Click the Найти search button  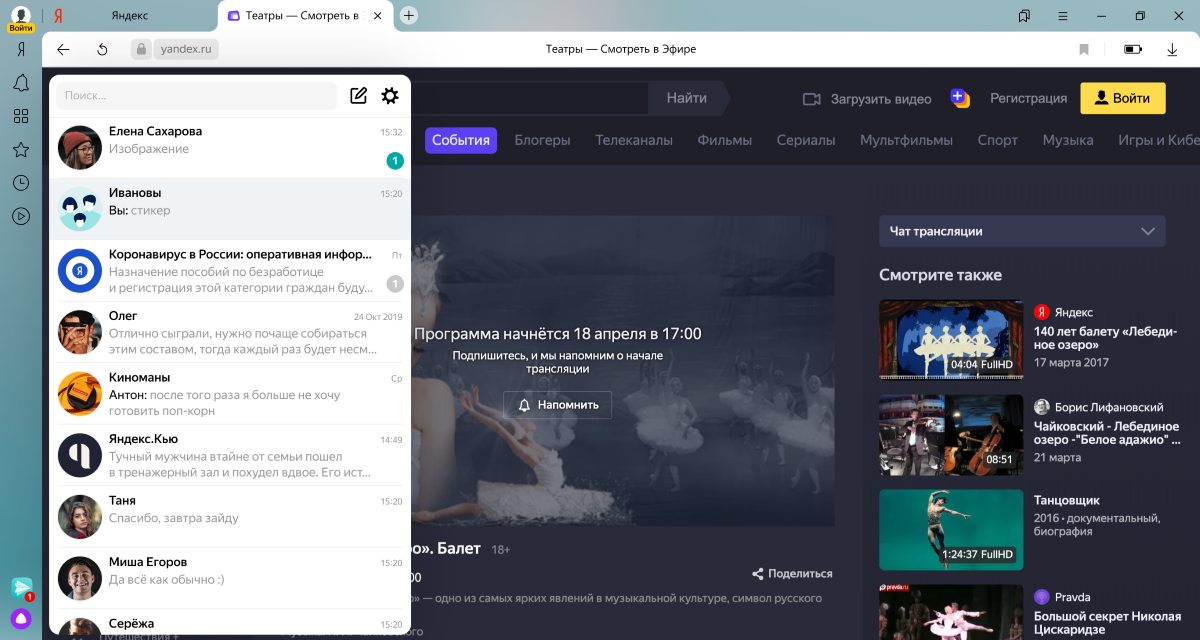(x=687, y=98)
